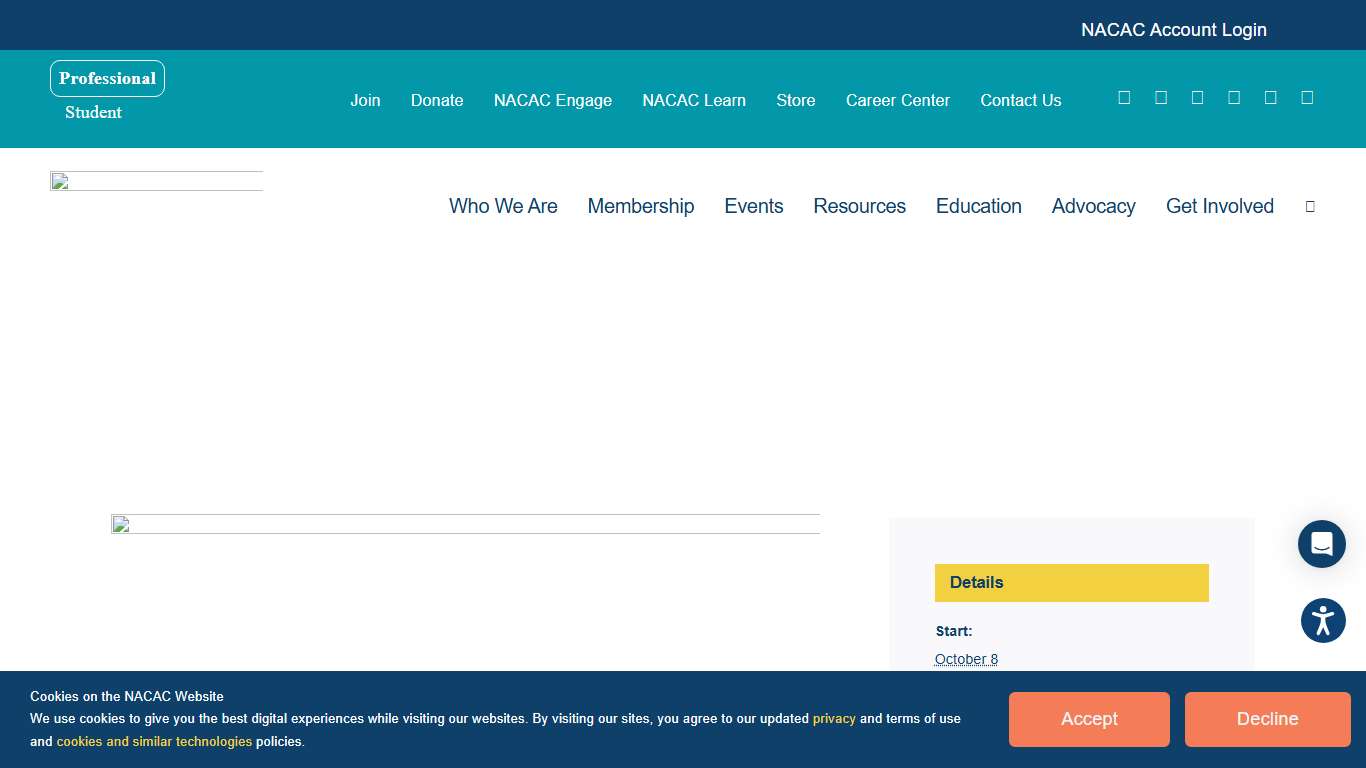
Task: Click the event banner image placeholder
Action: (x=465, y=524)
